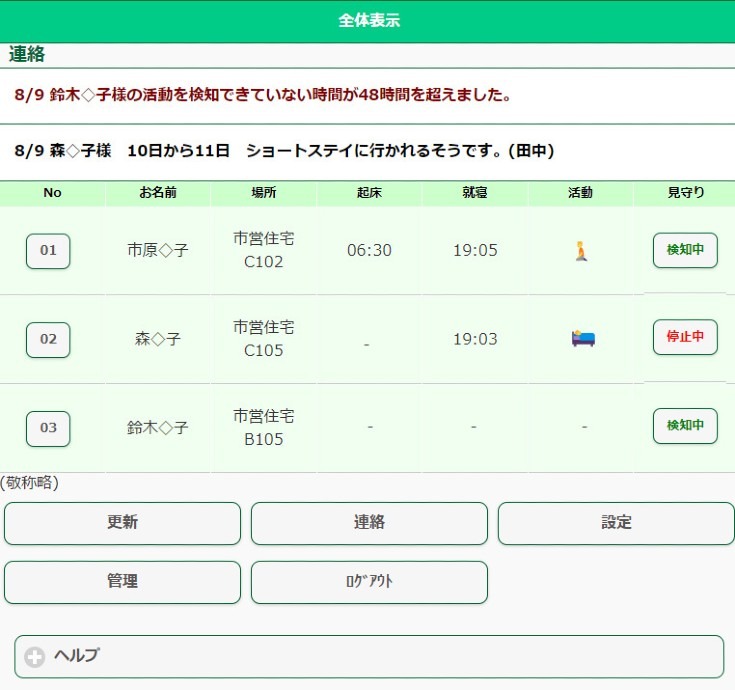This screenshot has height=690, width=735.
Task: Open the 設定 settings button
Action: (616, 523)
